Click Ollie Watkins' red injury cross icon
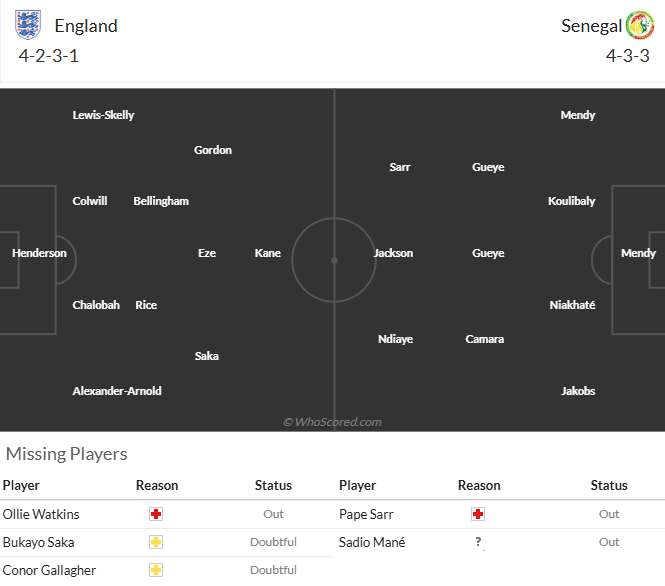 156,514
